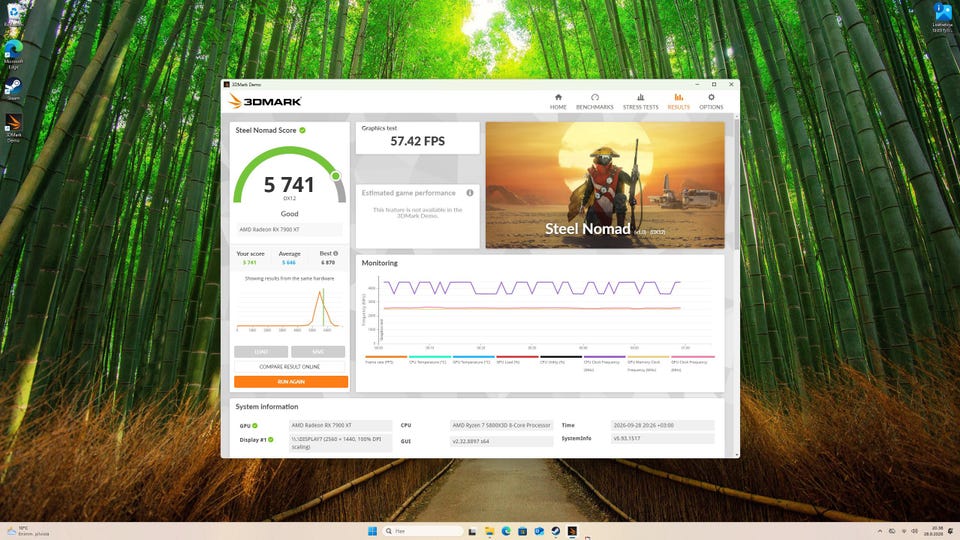Toggle the GPU Memory Clock Frequency legend item
The height and width of the screenshot is (540, 960).
pos(648,363)
